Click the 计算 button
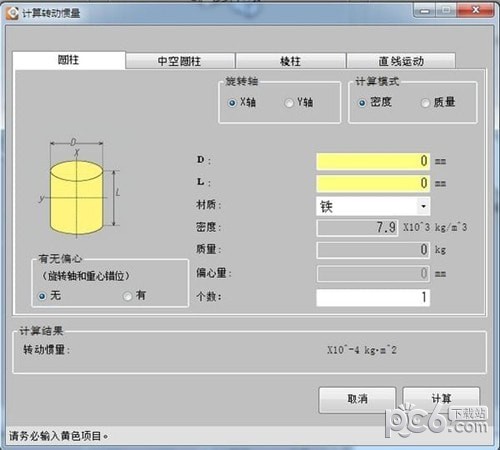The height and width of the screenshot is (450, 500). point(441,399)
